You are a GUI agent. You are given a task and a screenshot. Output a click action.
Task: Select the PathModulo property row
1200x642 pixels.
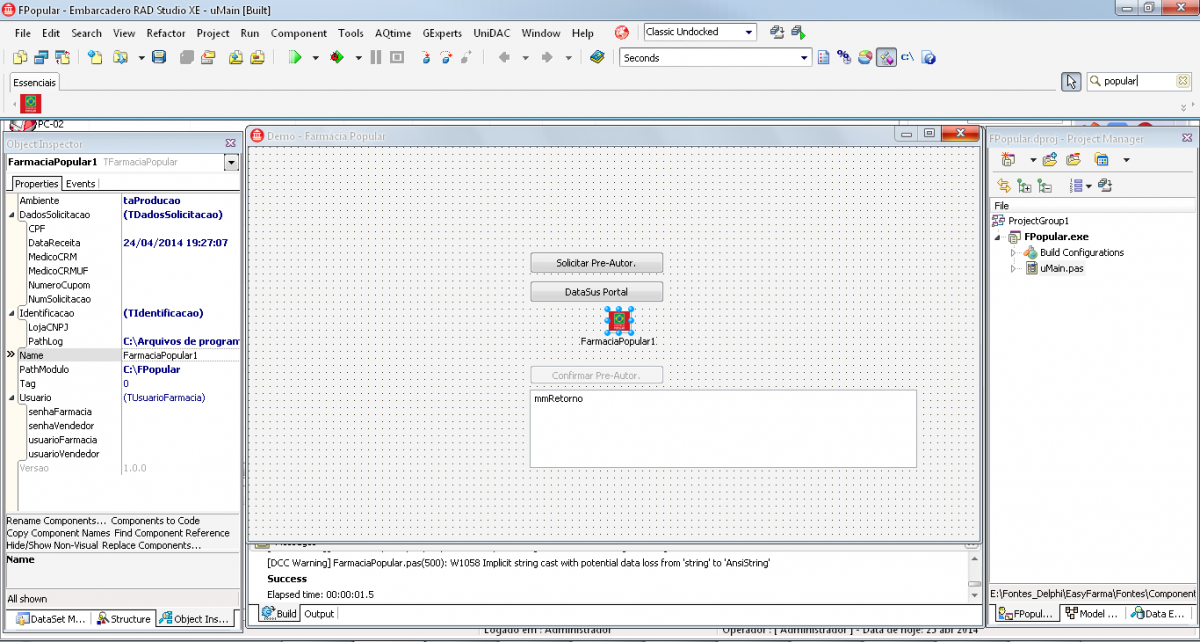123,369
